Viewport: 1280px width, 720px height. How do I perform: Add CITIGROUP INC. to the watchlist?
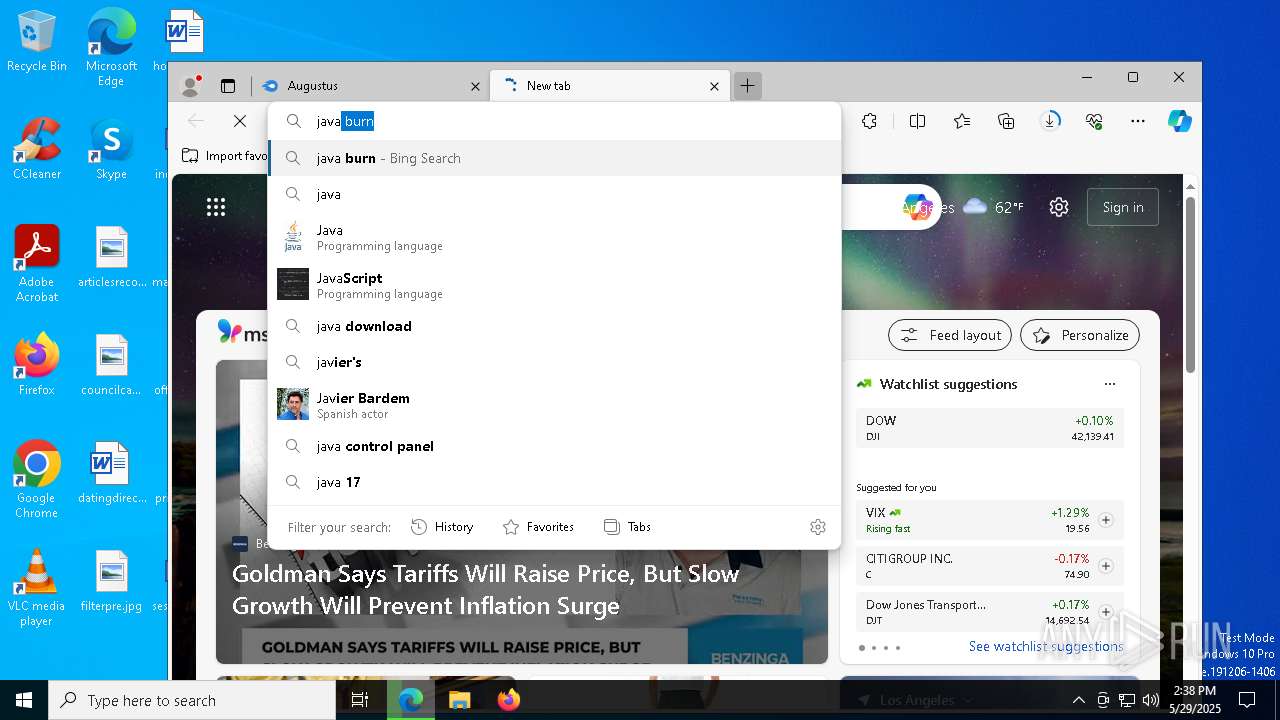coord(1106,566)
